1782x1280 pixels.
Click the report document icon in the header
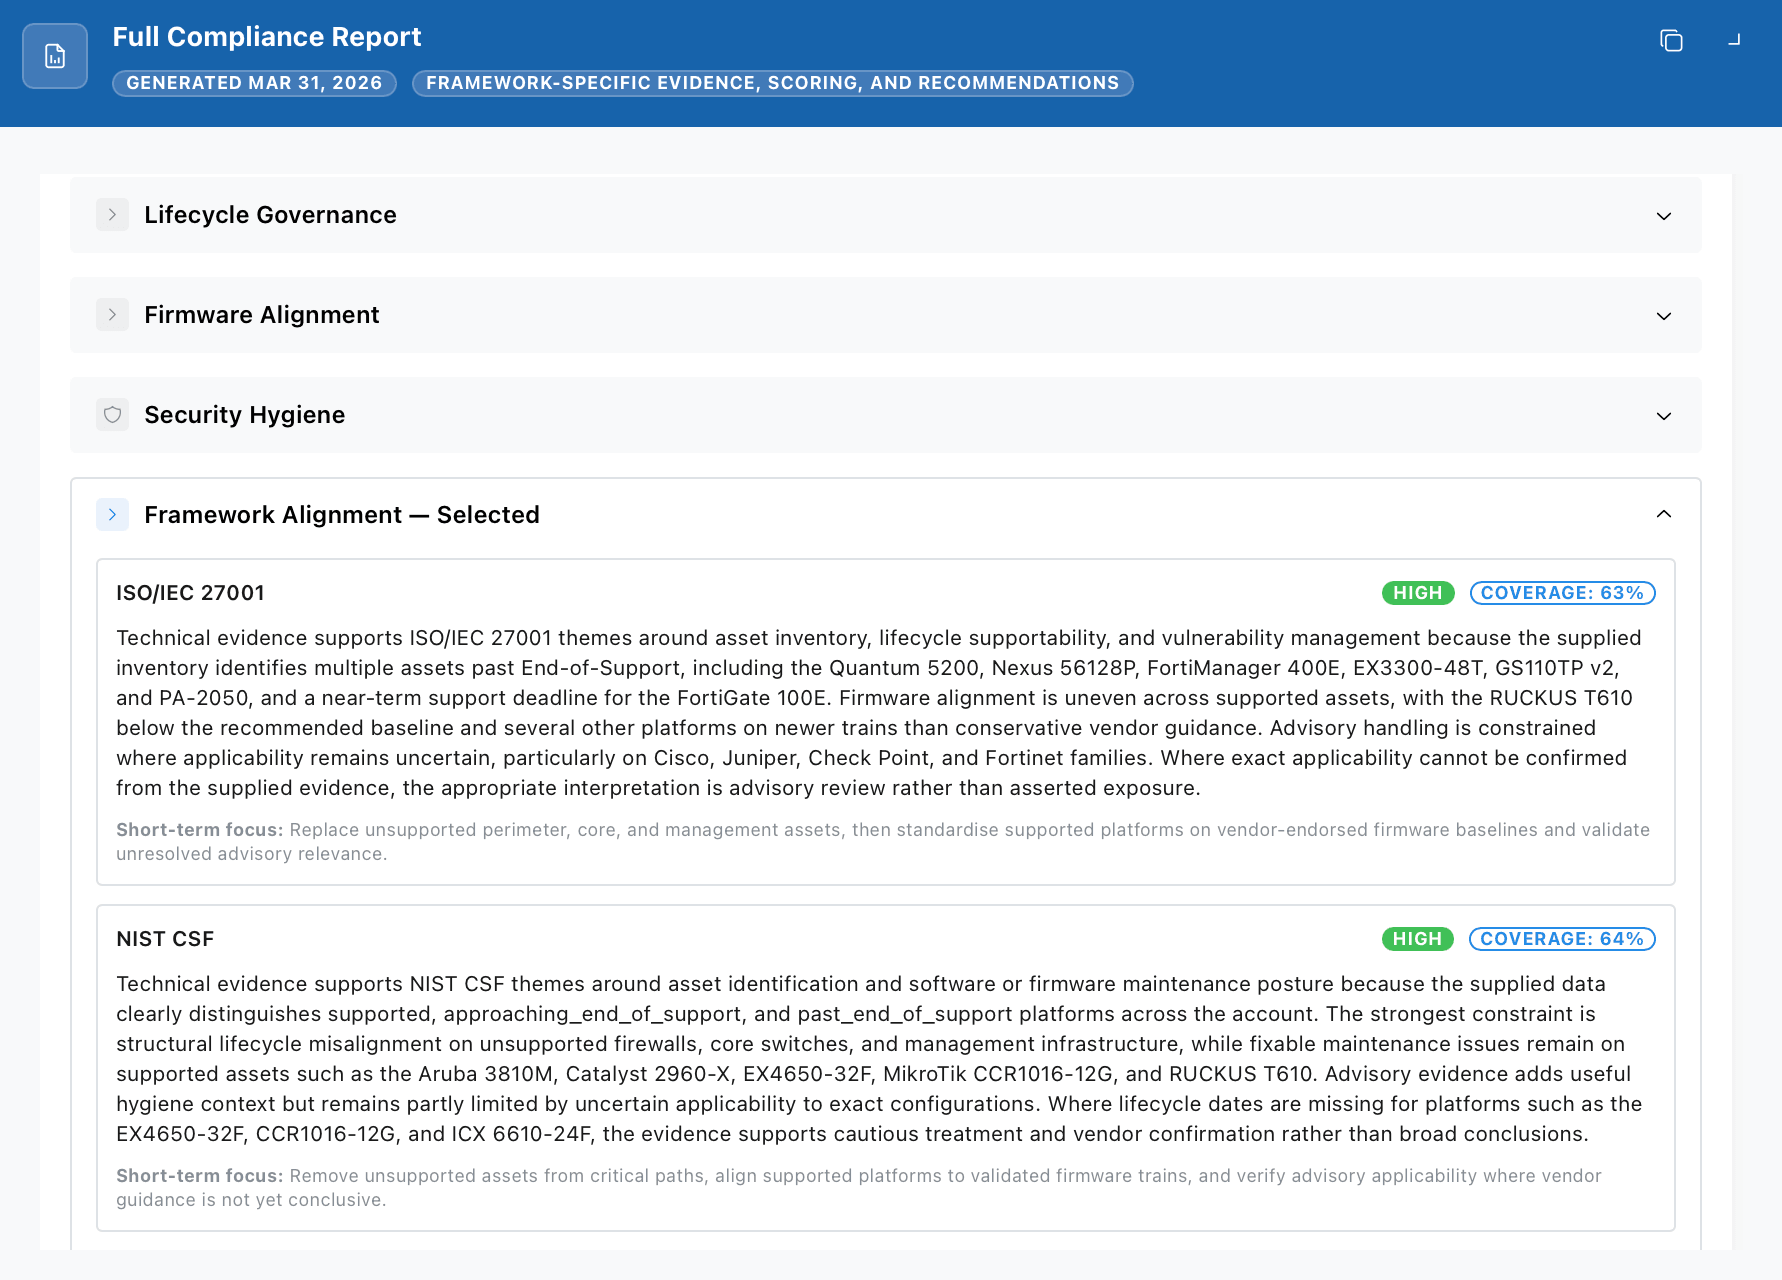click(x=54, y=56)
